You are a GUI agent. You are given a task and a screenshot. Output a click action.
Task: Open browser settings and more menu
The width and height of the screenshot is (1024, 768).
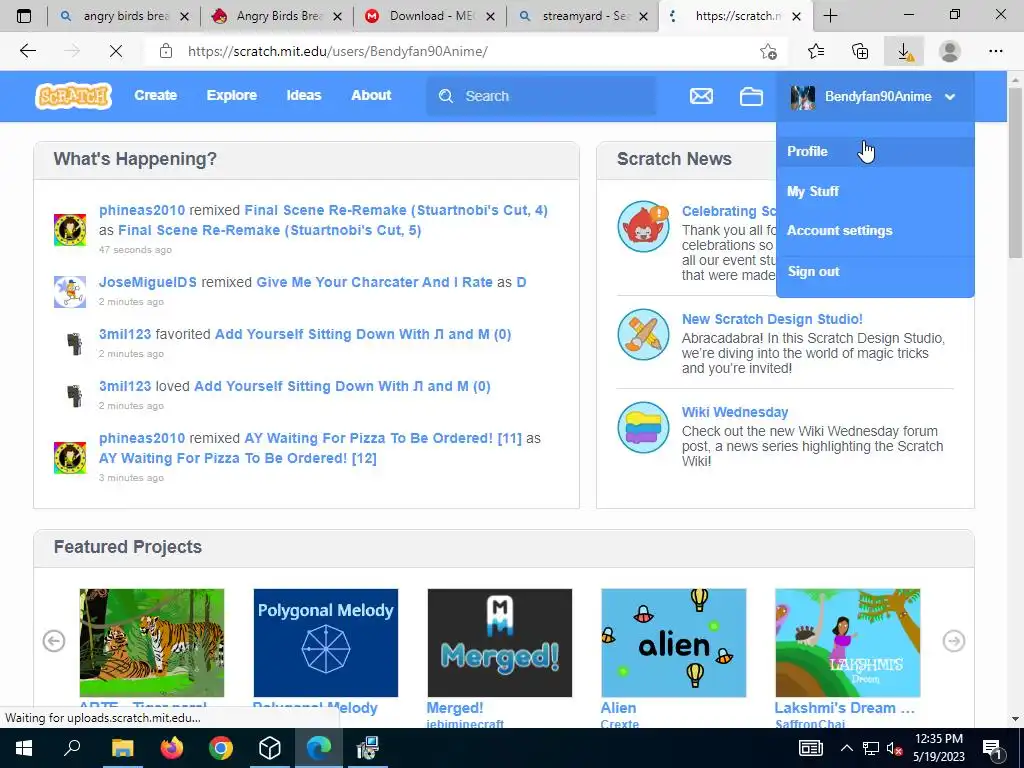point(995,52)
